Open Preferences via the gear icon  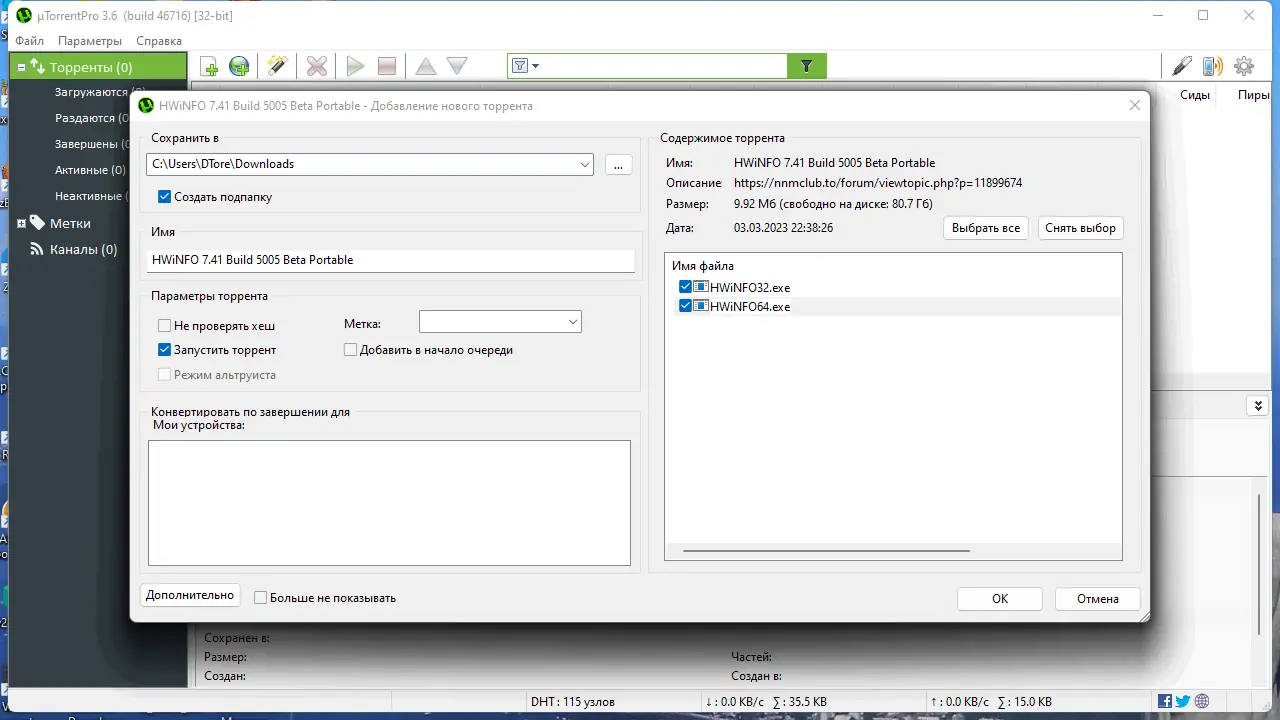point(1243,65)
